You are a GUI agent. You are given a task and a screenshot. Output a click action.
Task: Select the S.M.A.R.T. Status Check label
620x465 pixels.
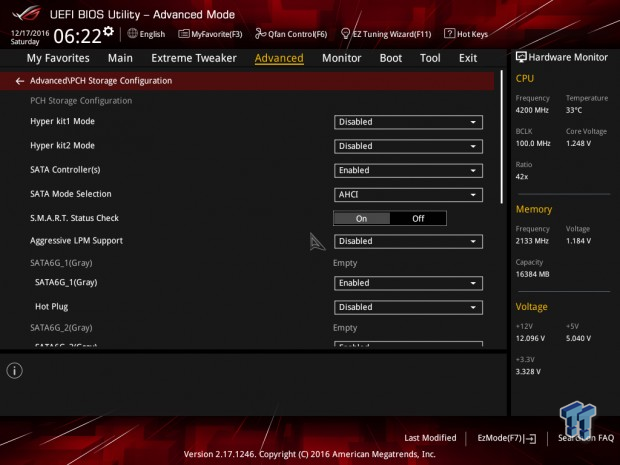coord(74,218)
